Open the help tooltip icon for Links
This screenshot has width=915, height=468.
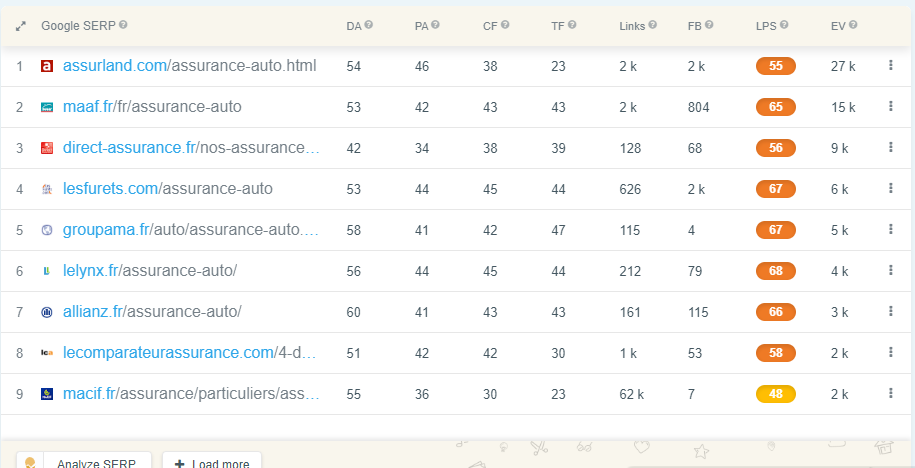tap(652, 25)
